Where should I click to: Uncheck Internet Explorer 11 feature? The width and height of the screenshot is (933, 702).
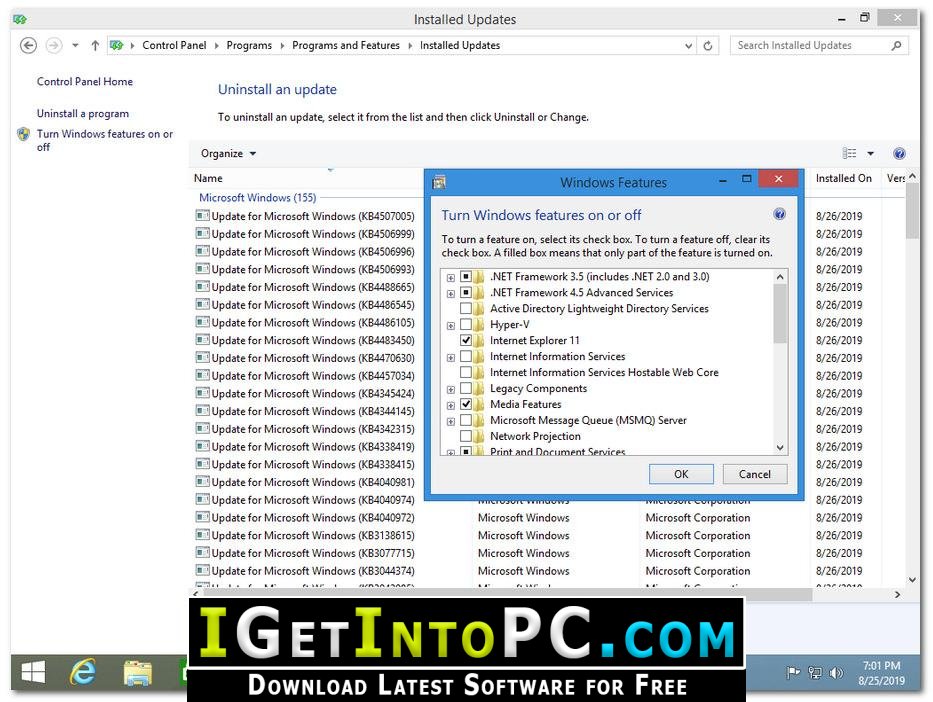tap(466, 341)
